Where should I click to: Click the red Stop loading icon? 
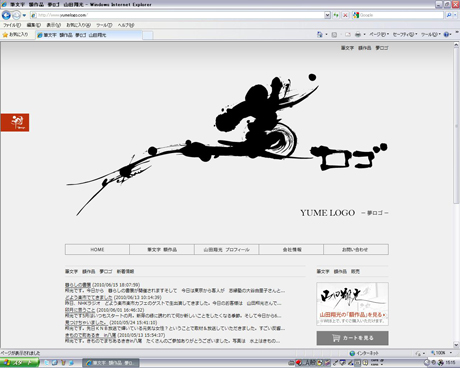pyautogui.click(x=345, y=15)
